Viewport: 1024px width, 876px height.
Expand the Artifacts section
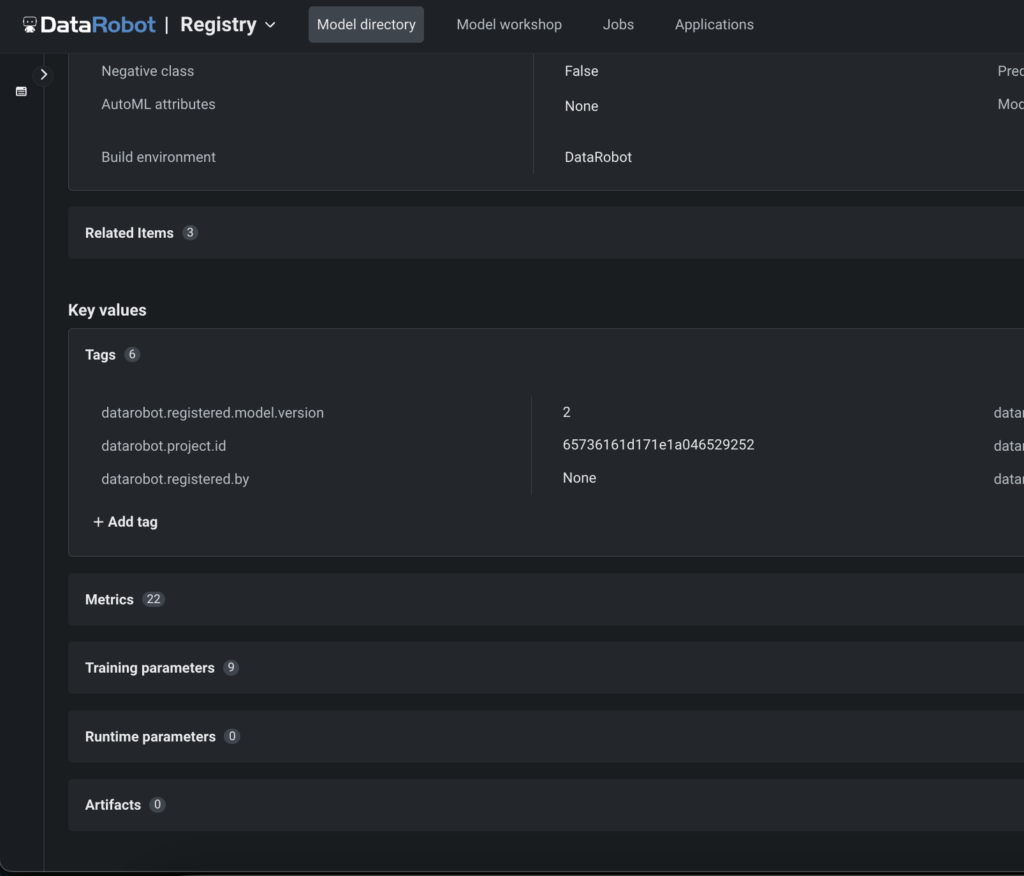tap(546, 805)
